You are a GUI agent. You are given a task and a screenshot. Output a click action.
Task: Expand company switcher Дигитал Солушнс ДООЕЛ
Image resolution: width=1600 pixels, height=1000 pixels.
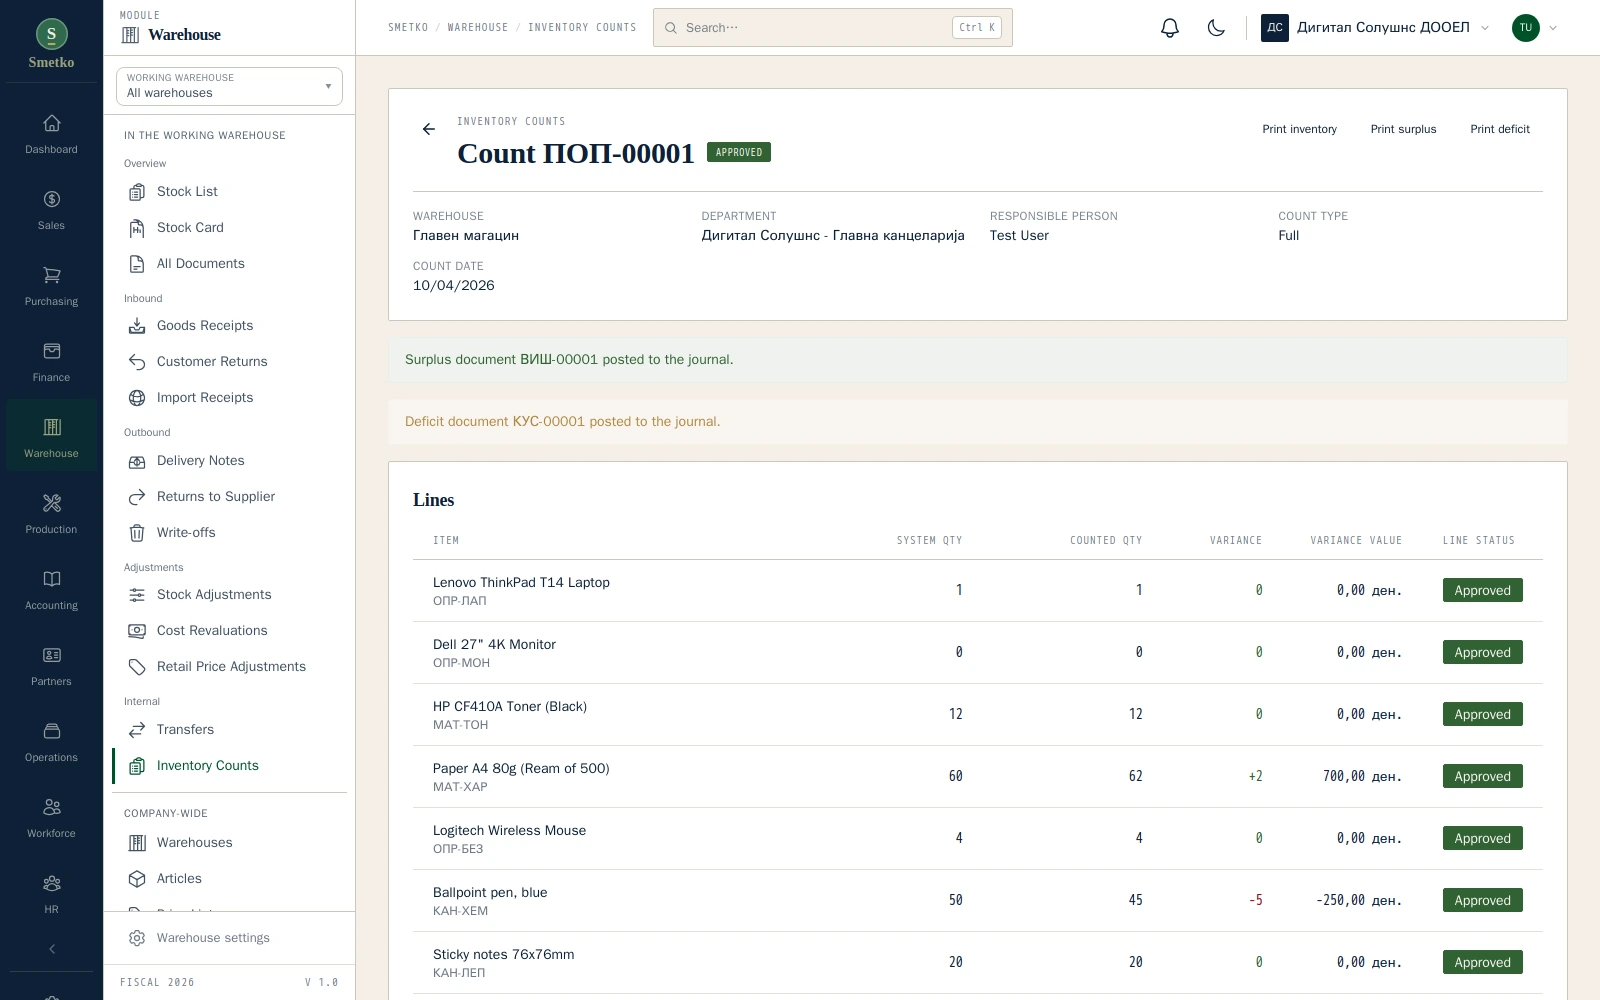1376,28
